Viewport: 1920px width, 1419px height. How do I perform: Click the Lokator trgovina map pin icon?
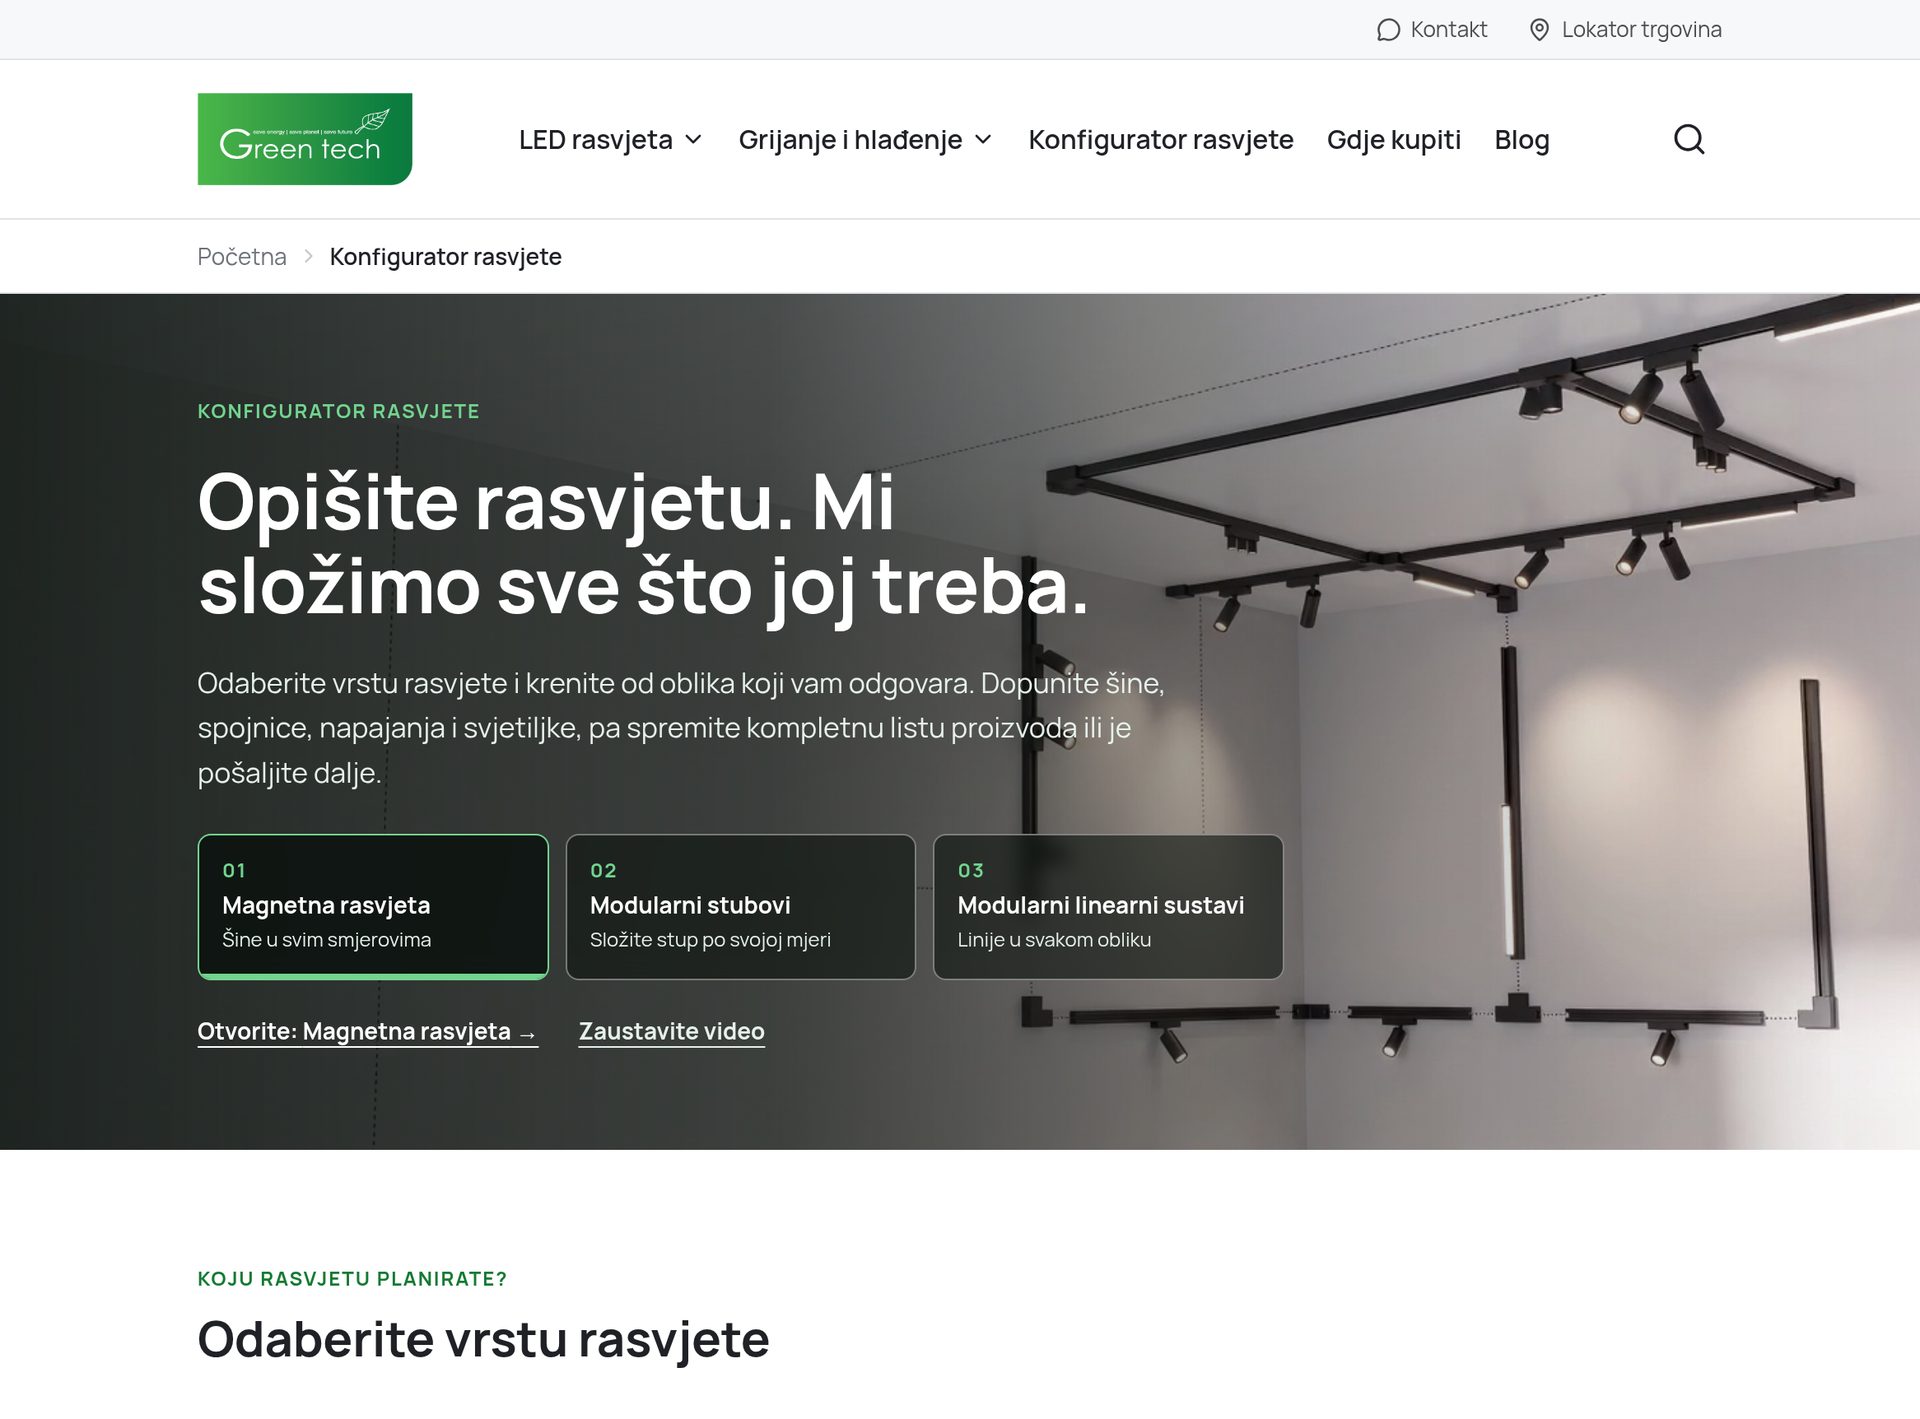[1540, 30]
